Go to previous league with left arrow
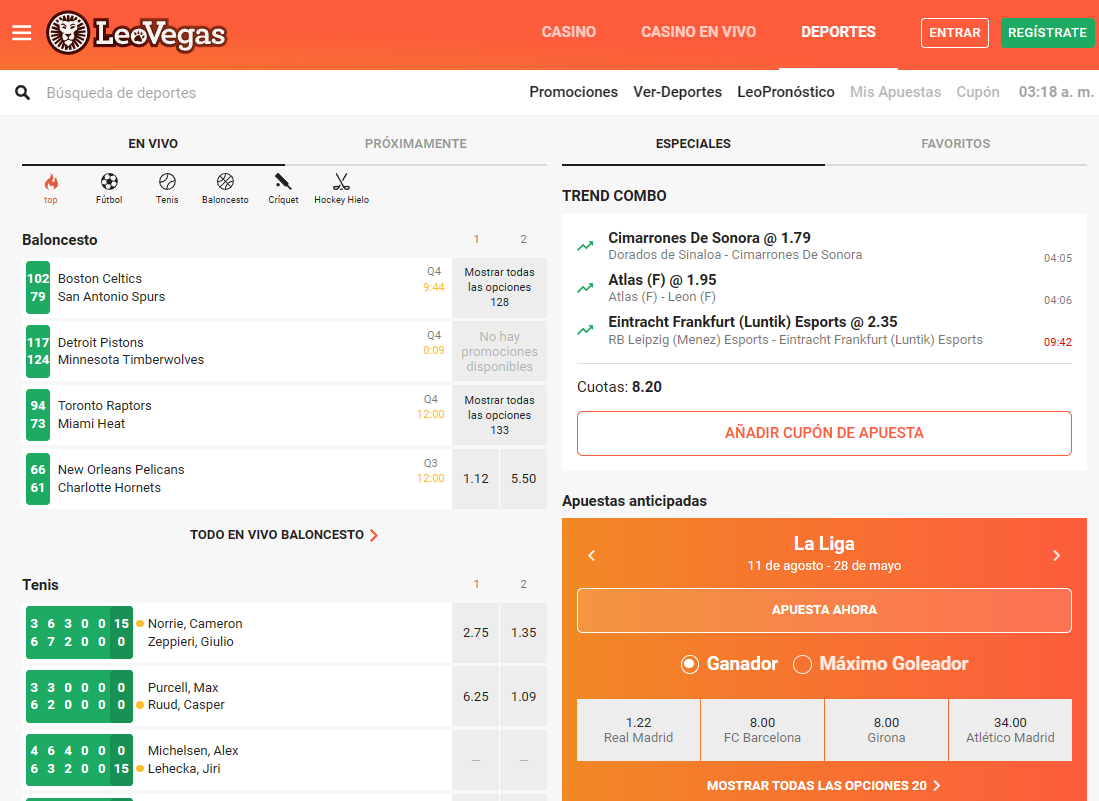The height and width of the screenshot is (801, 1099). click(x=592, y=556)
